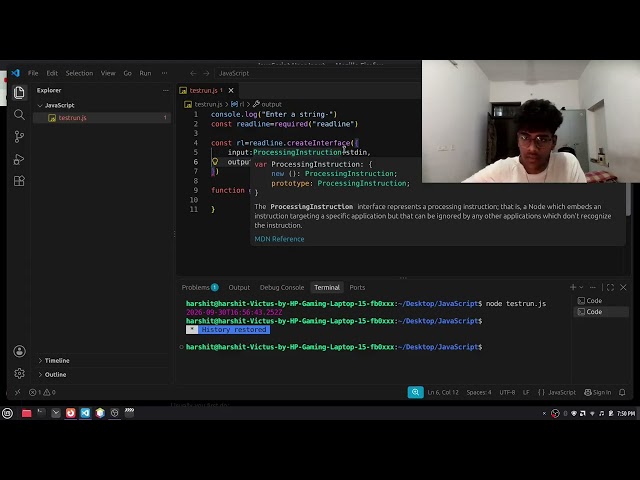Expand the Timeline section
640x480 pixels.
[x=57, y=360]
